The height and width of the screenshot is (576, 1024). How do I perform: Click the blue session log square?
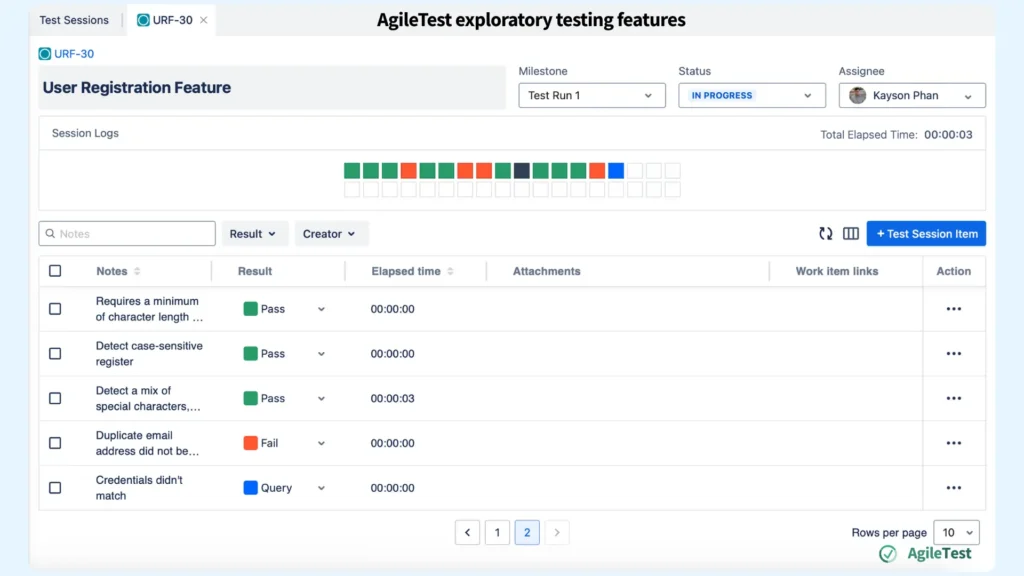point(616,171)
